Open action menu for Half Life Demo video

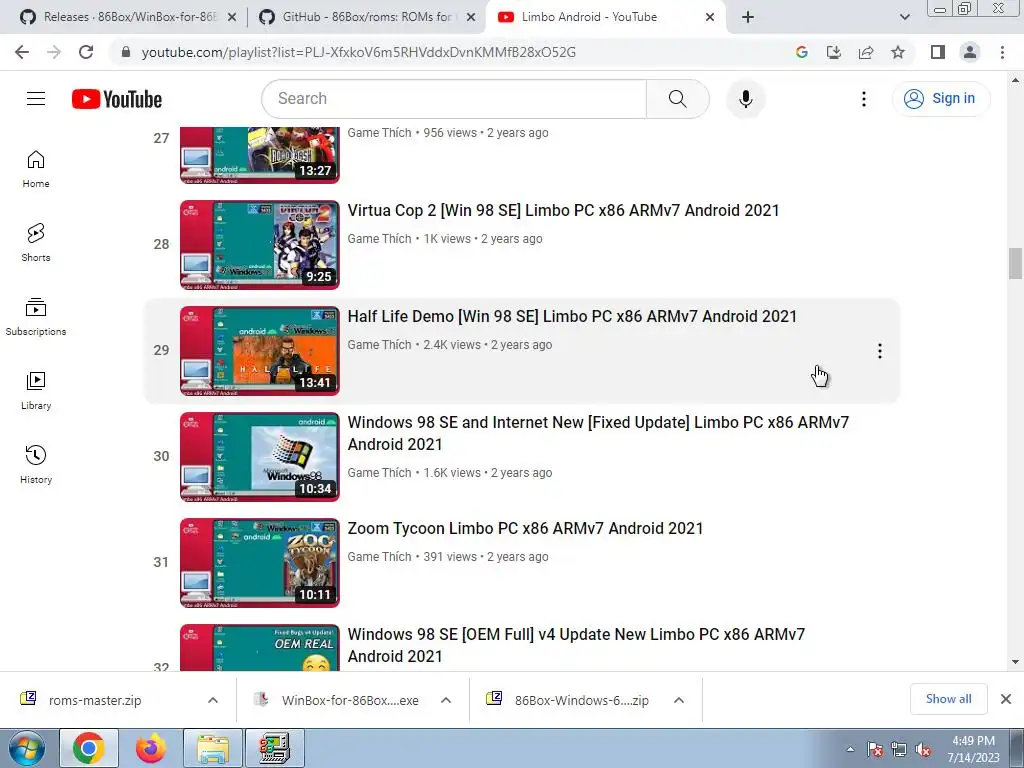pyautogui.click(x=880, y=351)
